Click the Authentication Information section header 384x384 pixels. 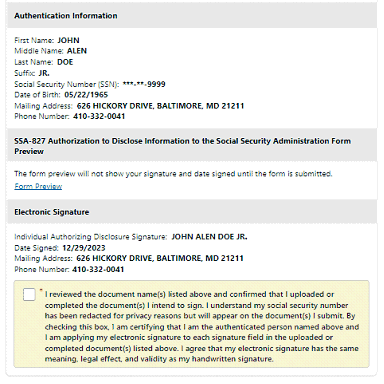[66, 16]
